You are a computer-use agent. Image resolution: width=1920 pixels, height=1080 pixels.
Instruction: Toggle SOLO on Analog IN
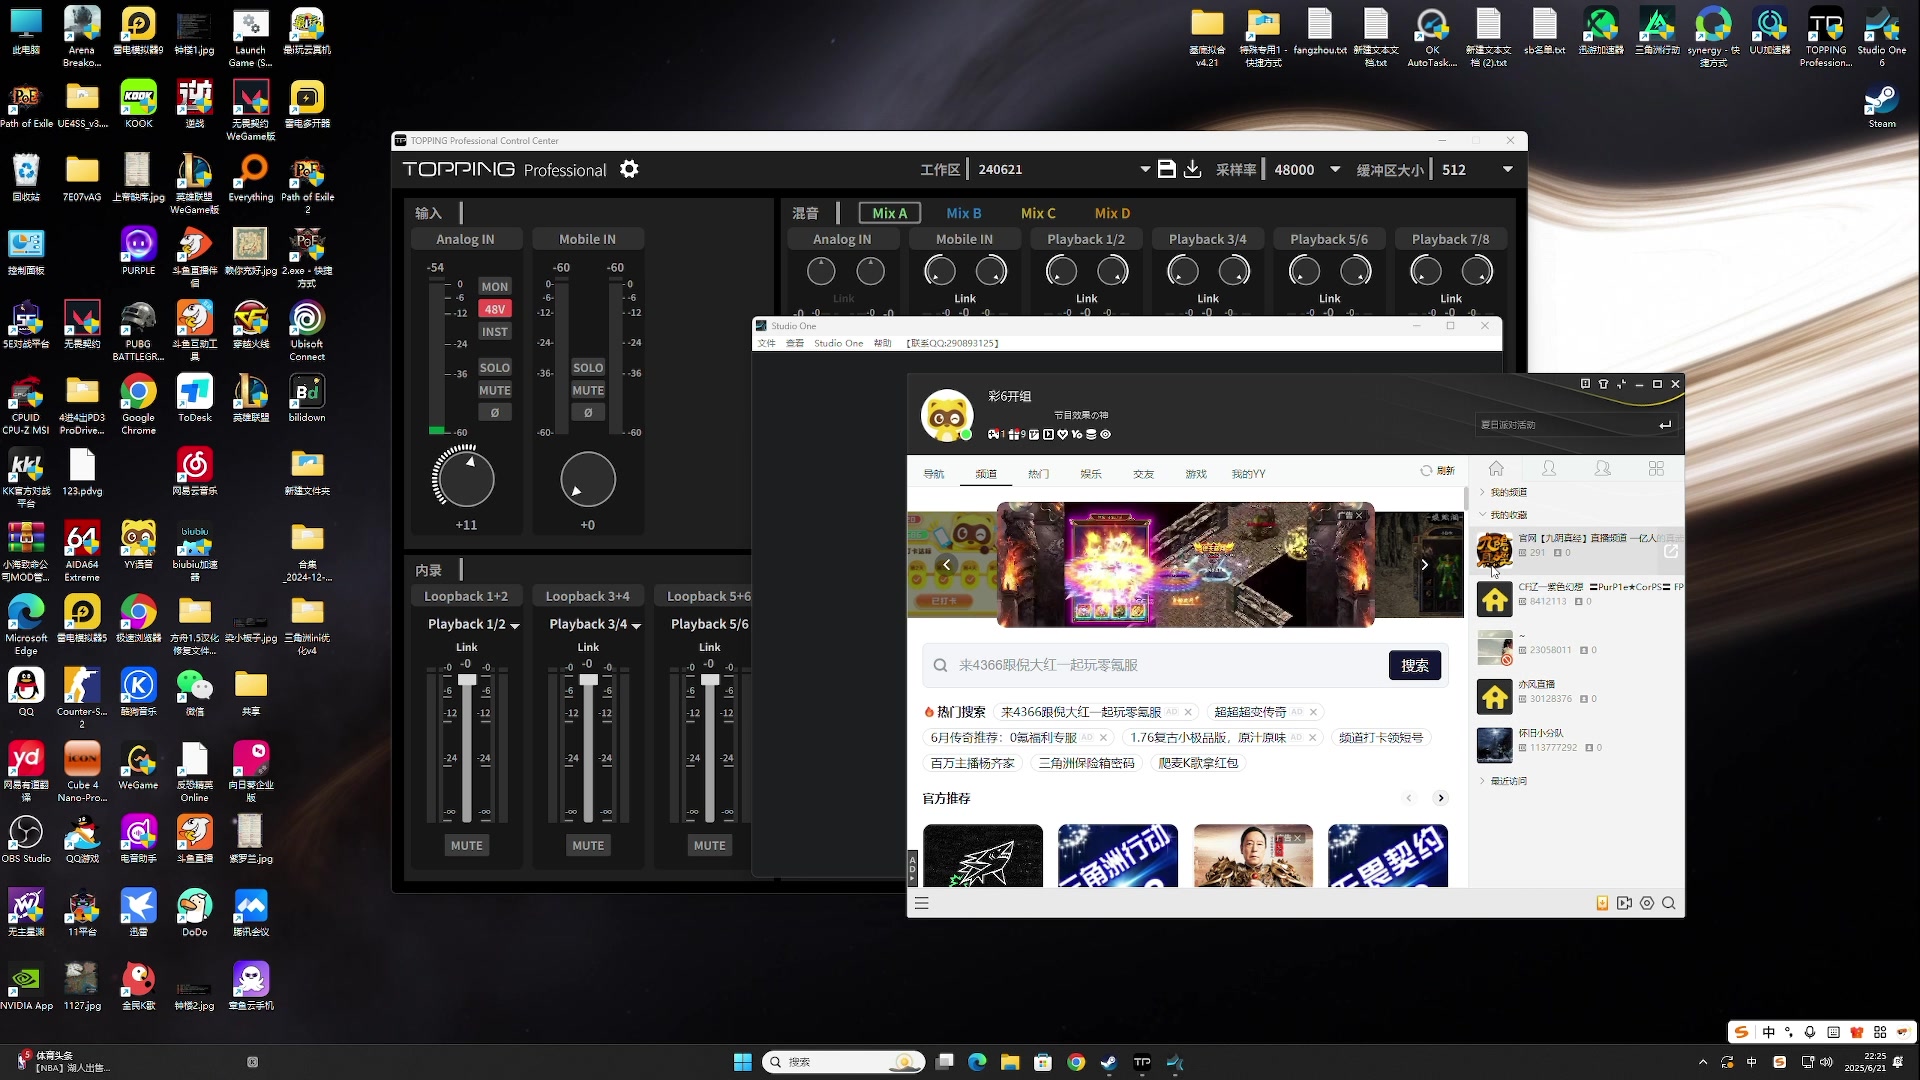click(495, 368)
